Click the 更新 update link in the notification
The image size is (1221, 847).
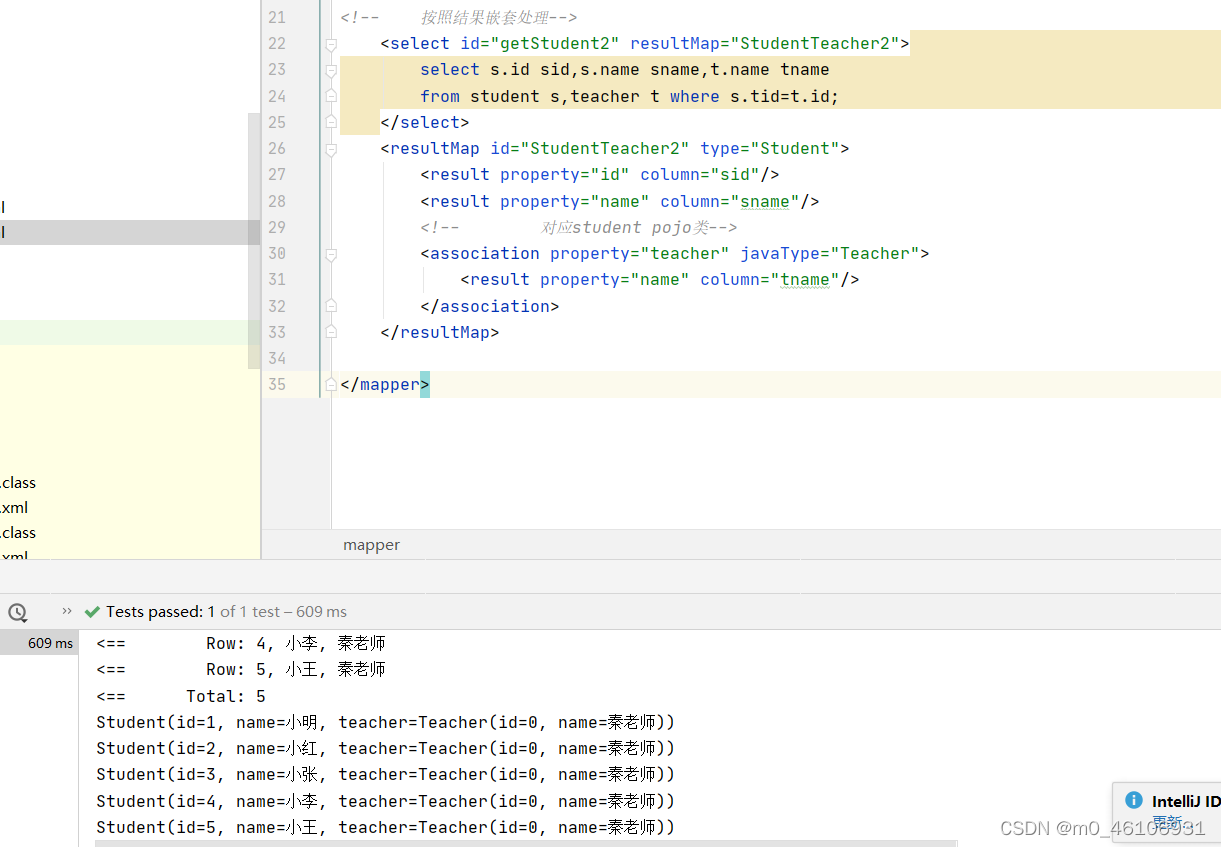[1169, 818]
